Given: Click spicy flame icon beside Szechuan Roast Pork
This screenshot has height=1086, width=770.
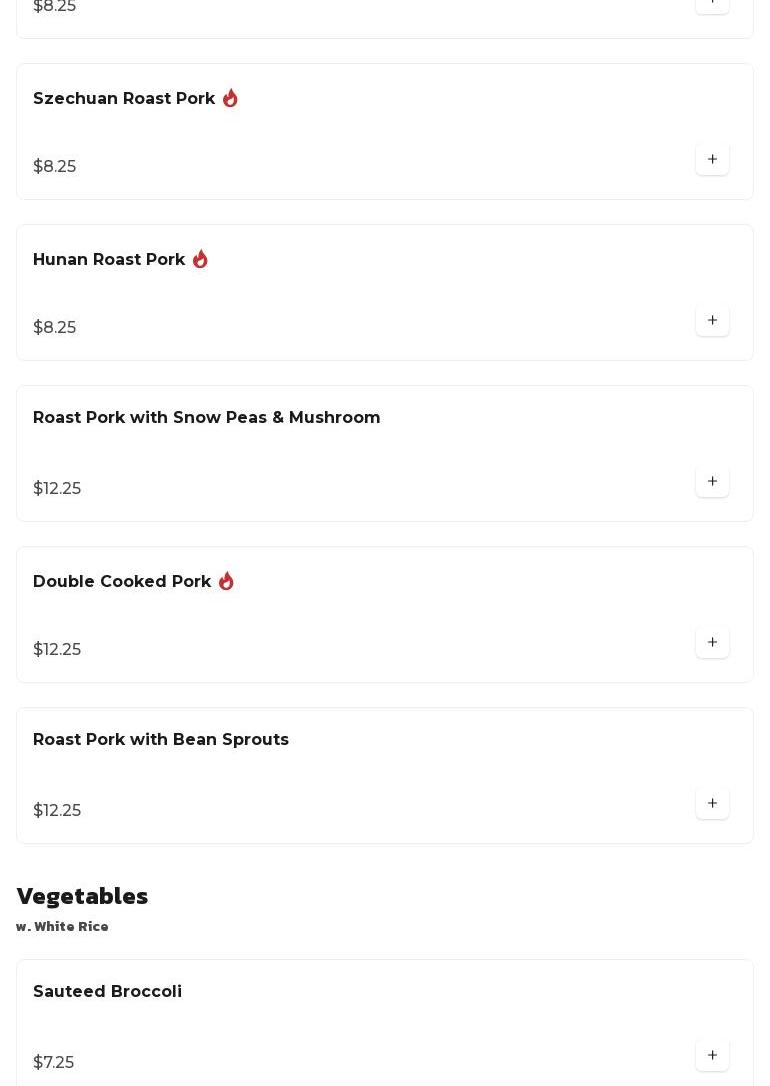Looking at the screenshot, I should [230, 98].
